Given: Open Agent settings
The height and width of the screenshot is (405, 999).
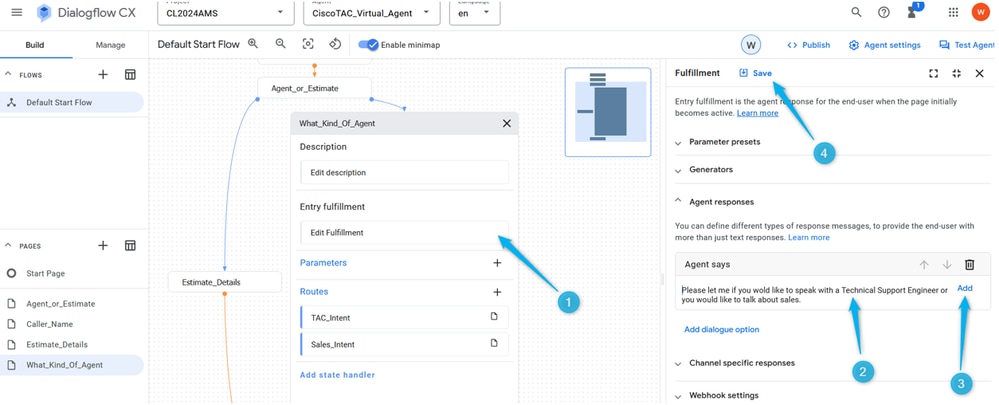Looking at the screenshot, I should [x=884, y=45].
